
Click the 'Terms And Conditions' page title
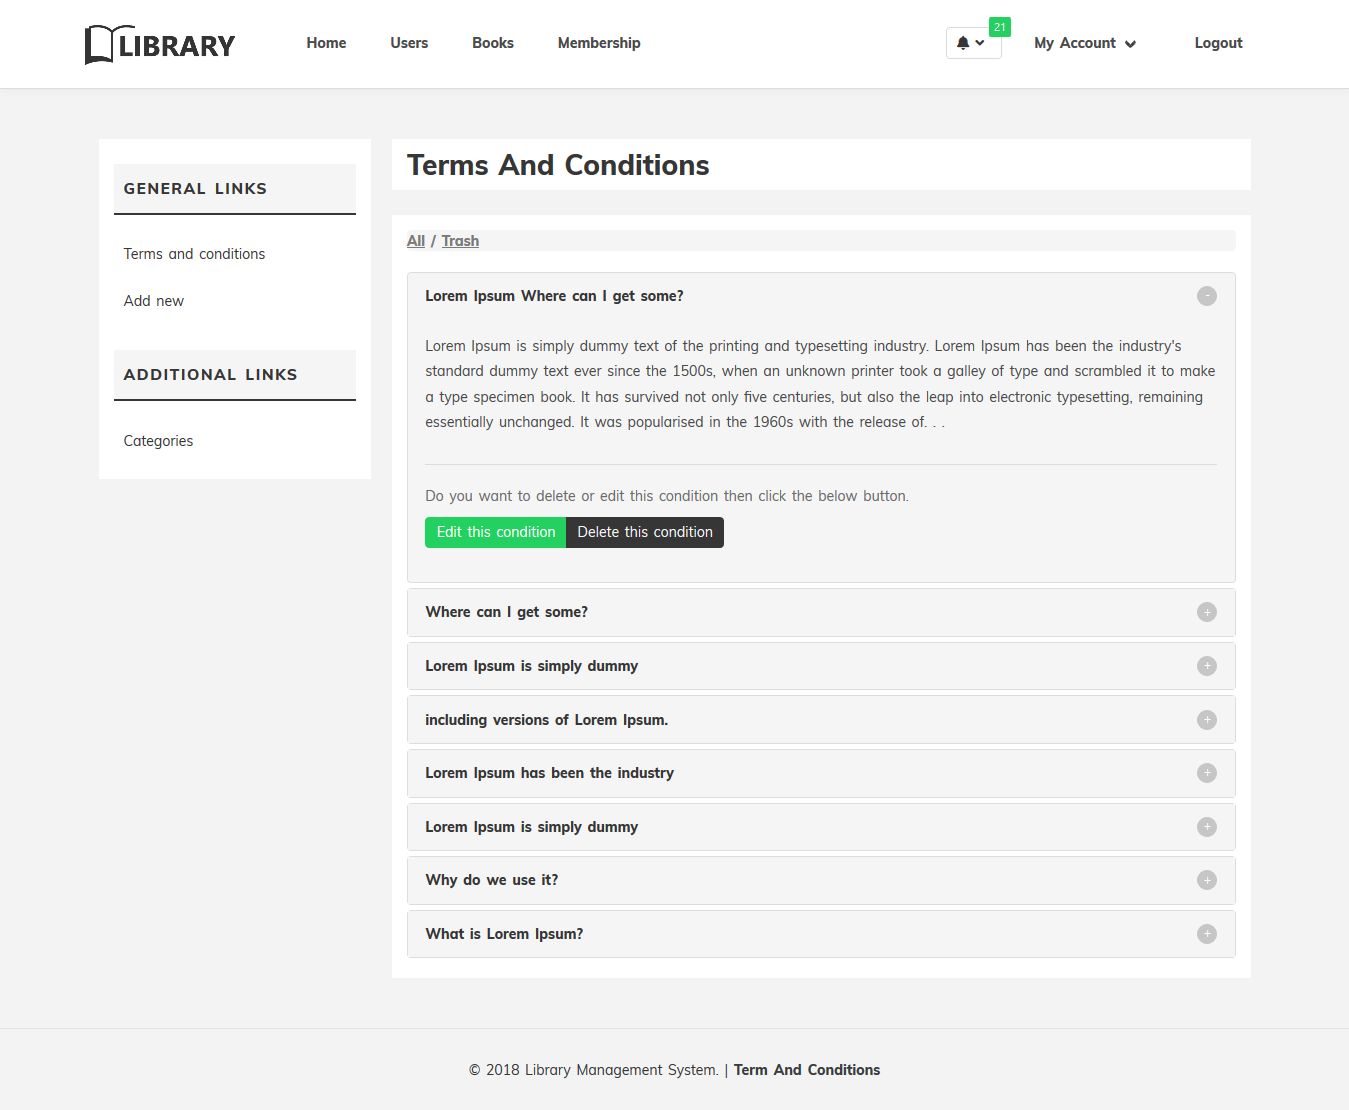[558, 165]
